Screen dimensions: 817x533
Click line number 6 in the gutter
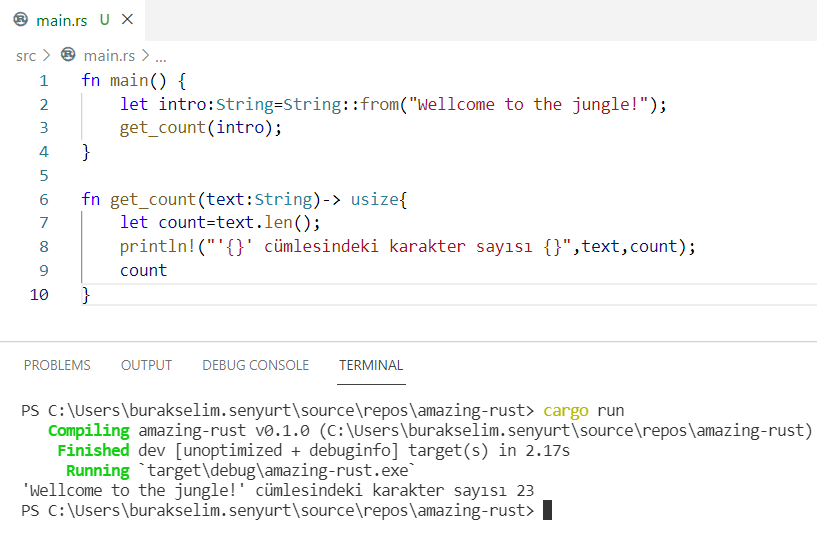(x=43, y=199)
